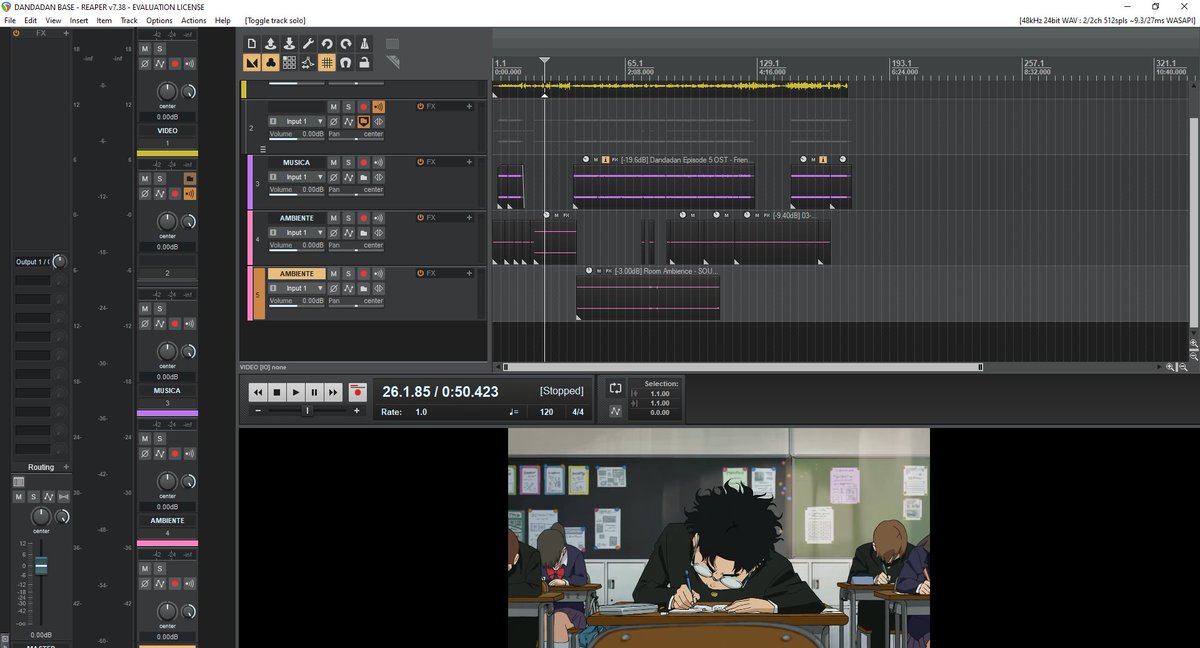Open Input 1 dropdown on MUSICA track

(297, 177)
